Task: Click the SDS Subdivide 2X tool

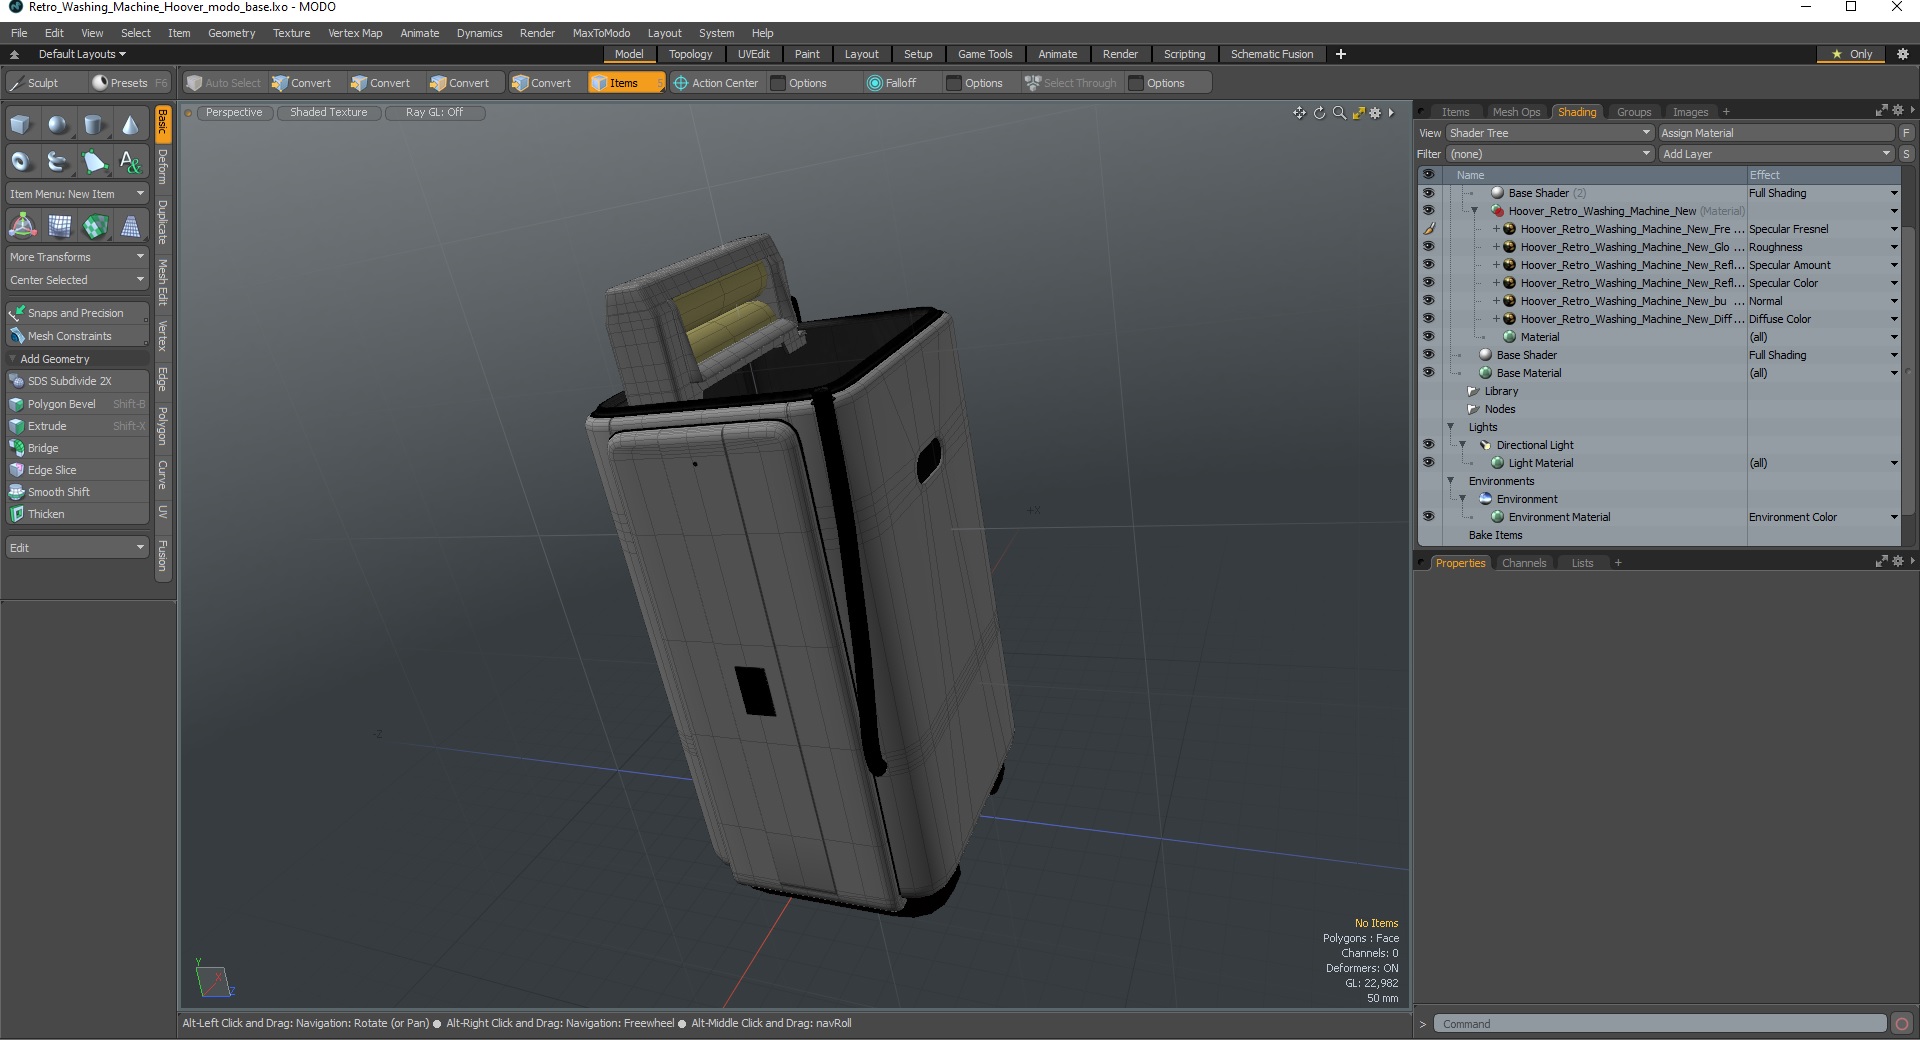Action: coord(77,381)
